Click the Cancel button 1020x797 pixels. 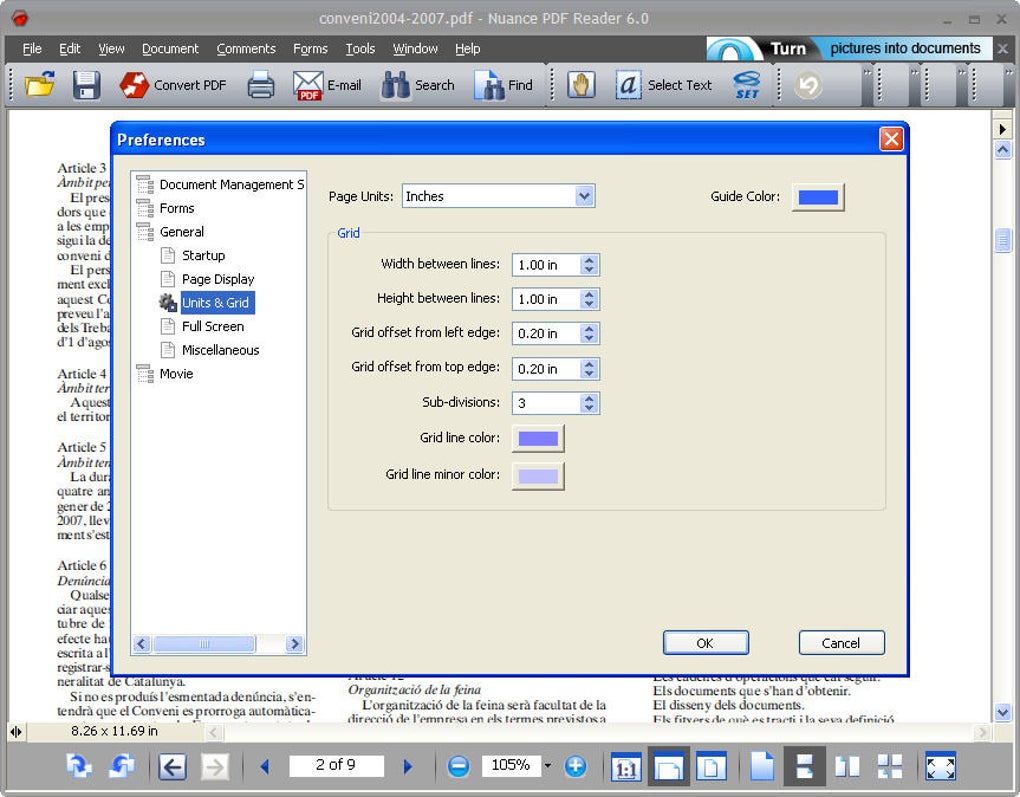point(841,643)
